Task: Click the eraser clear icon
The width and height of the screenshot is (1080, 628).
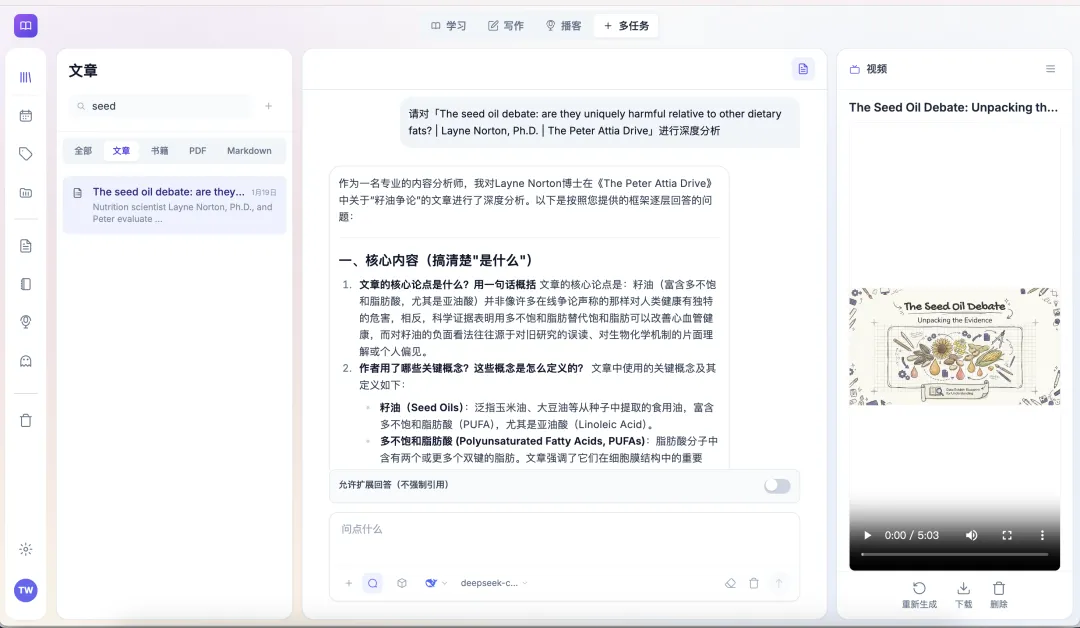Action: (x=730, y=583)
